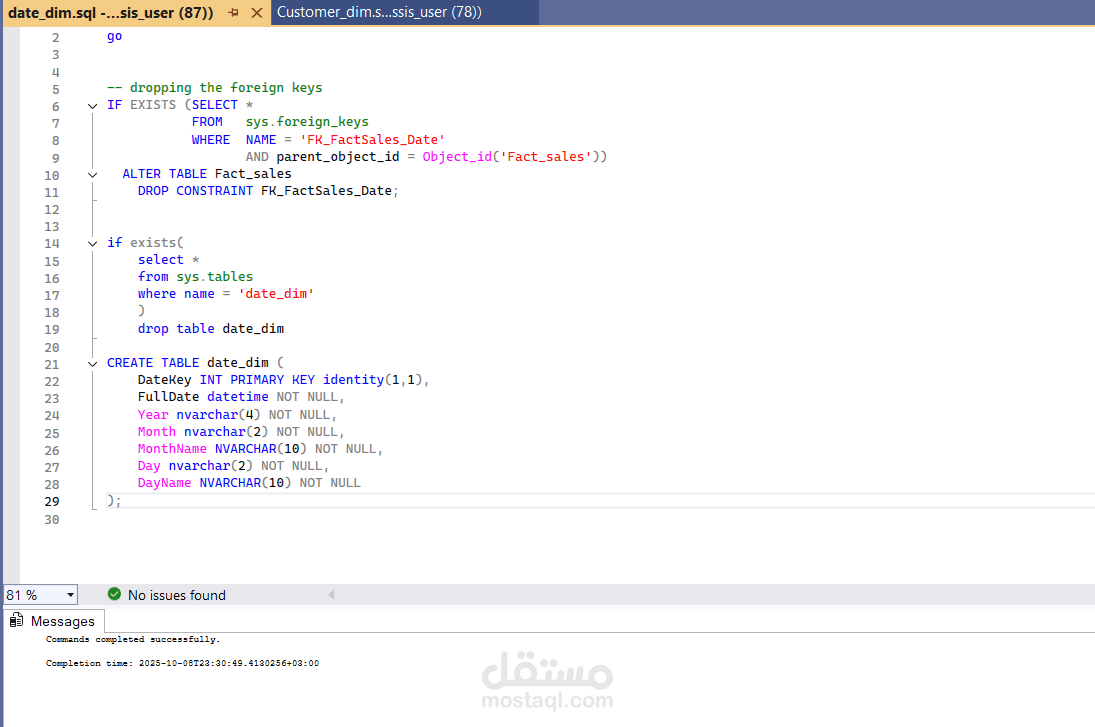Viewport: 1095px width, 727px height.
Task: Open the 81 % zoom dropdown
Action: click(71, 595)
